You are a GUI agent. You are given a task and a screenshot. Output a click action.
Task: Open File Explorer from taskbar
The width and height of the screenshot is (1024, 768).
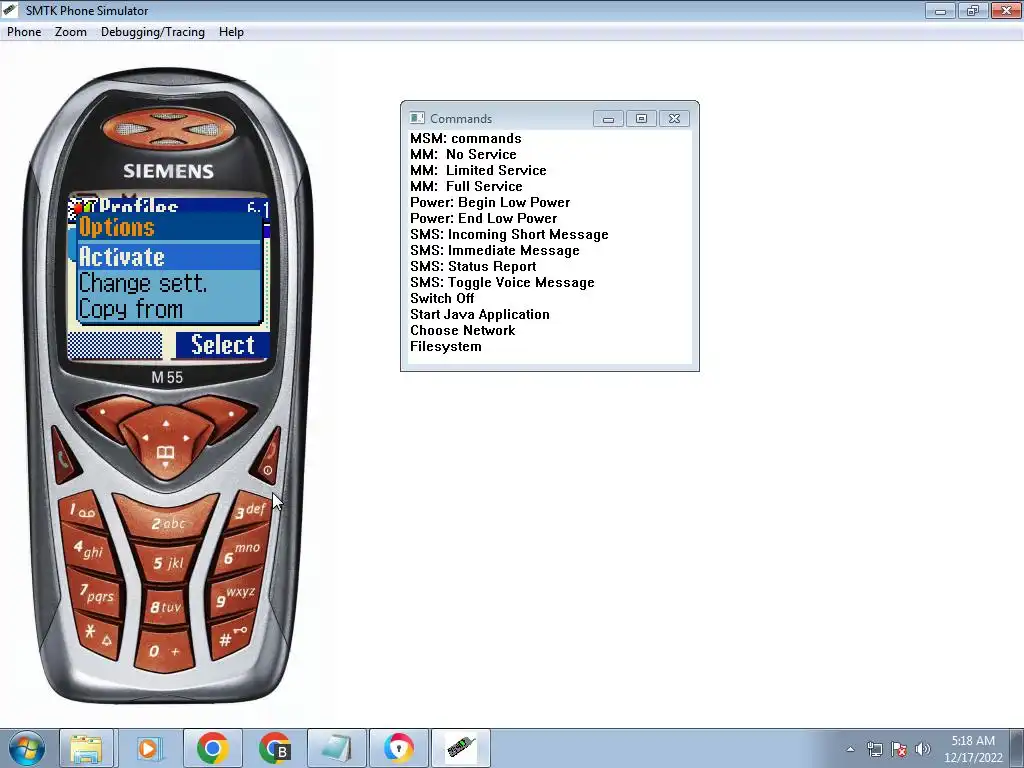click(x=86, y=748)
